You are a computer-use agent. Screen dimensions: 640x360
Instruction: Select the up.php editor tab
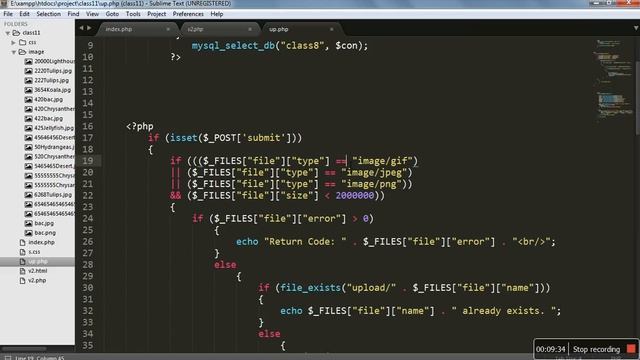(x=301, y=29)
